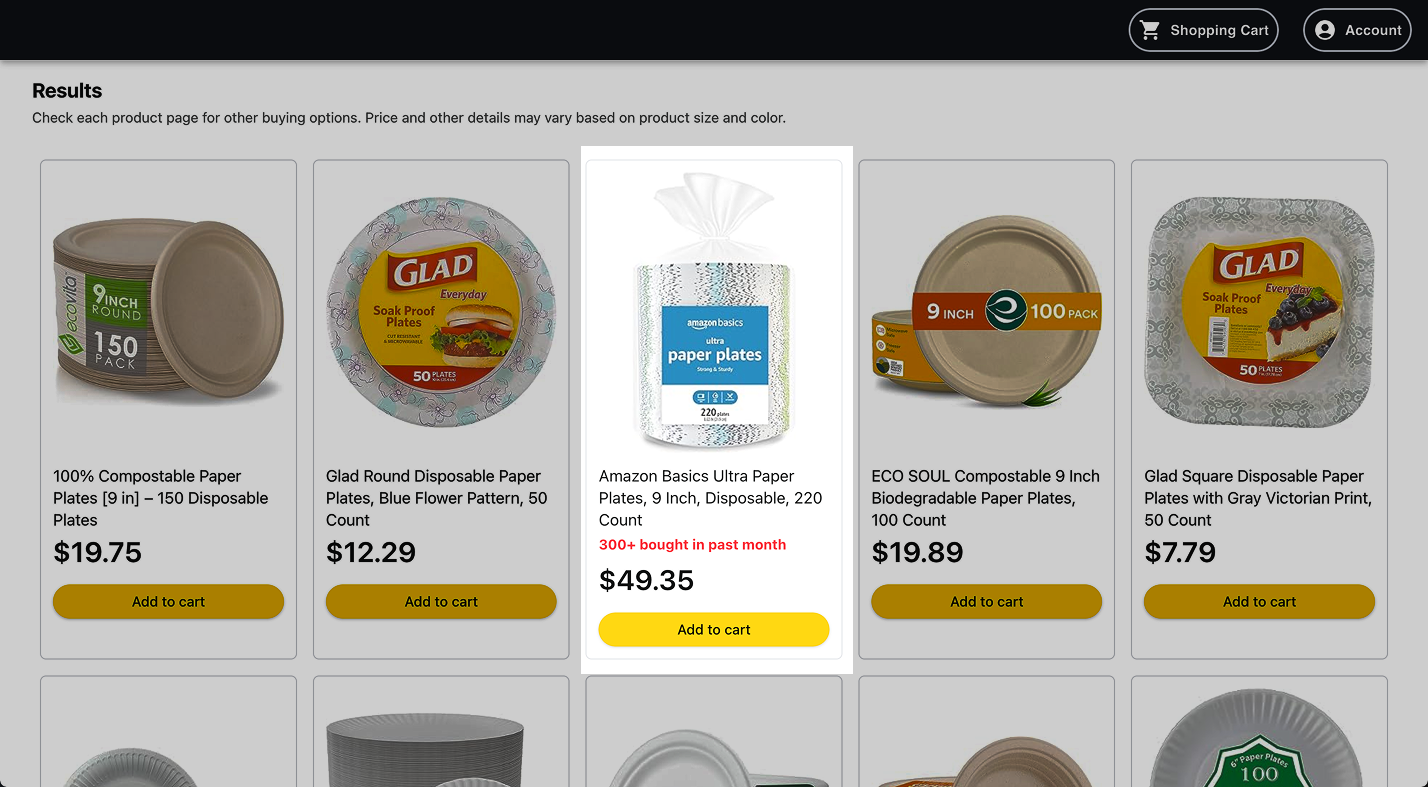Click the shopping cart icon
This screenshot has width=1428, height=787.
(1150, 30)
